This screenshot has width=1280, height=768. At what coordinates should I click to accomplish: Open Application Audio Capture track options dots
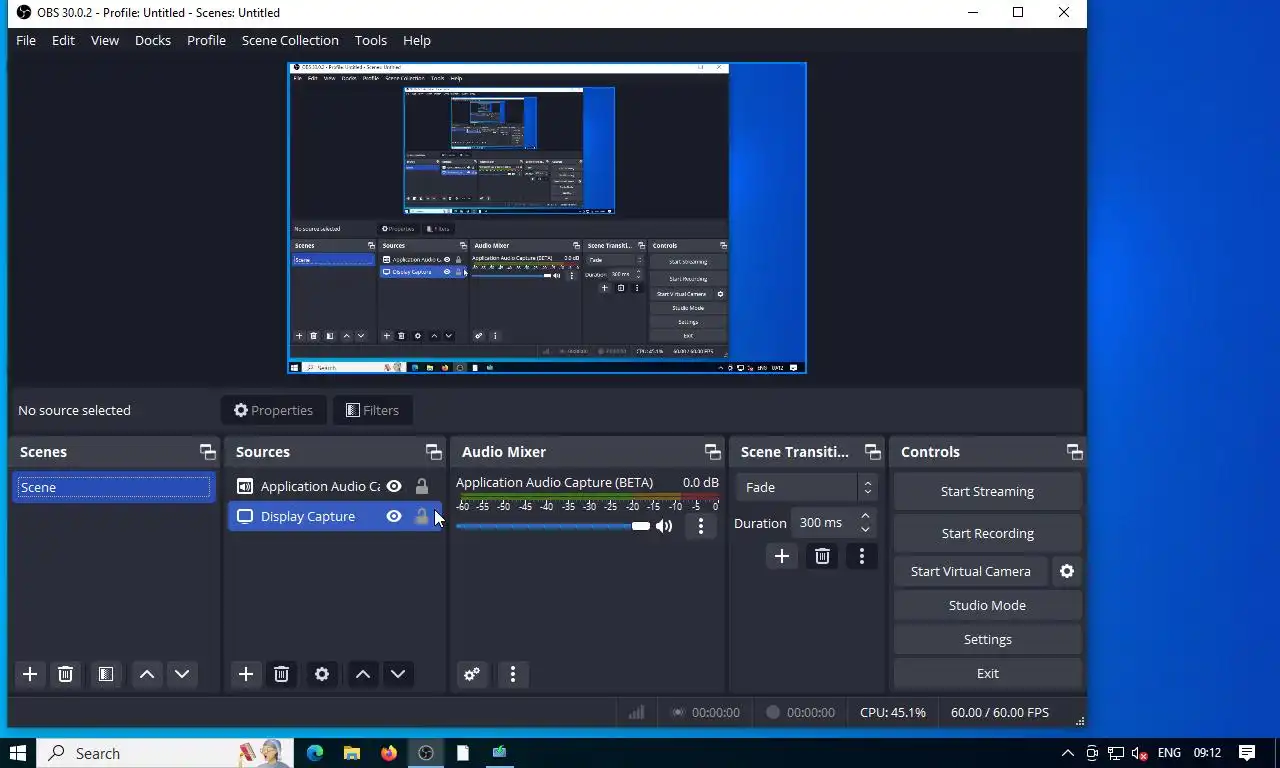(x=701, y=526)
